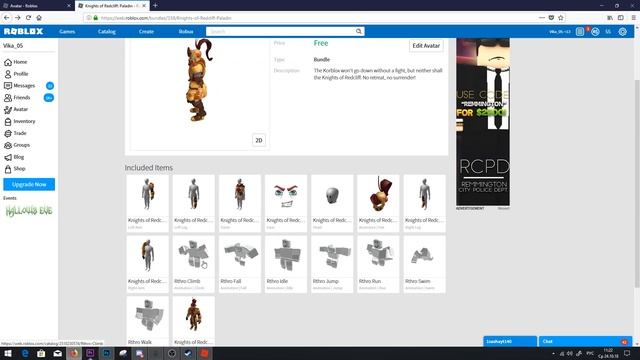
Task: Open a new browser tab
Action: (x=155, y=6)
